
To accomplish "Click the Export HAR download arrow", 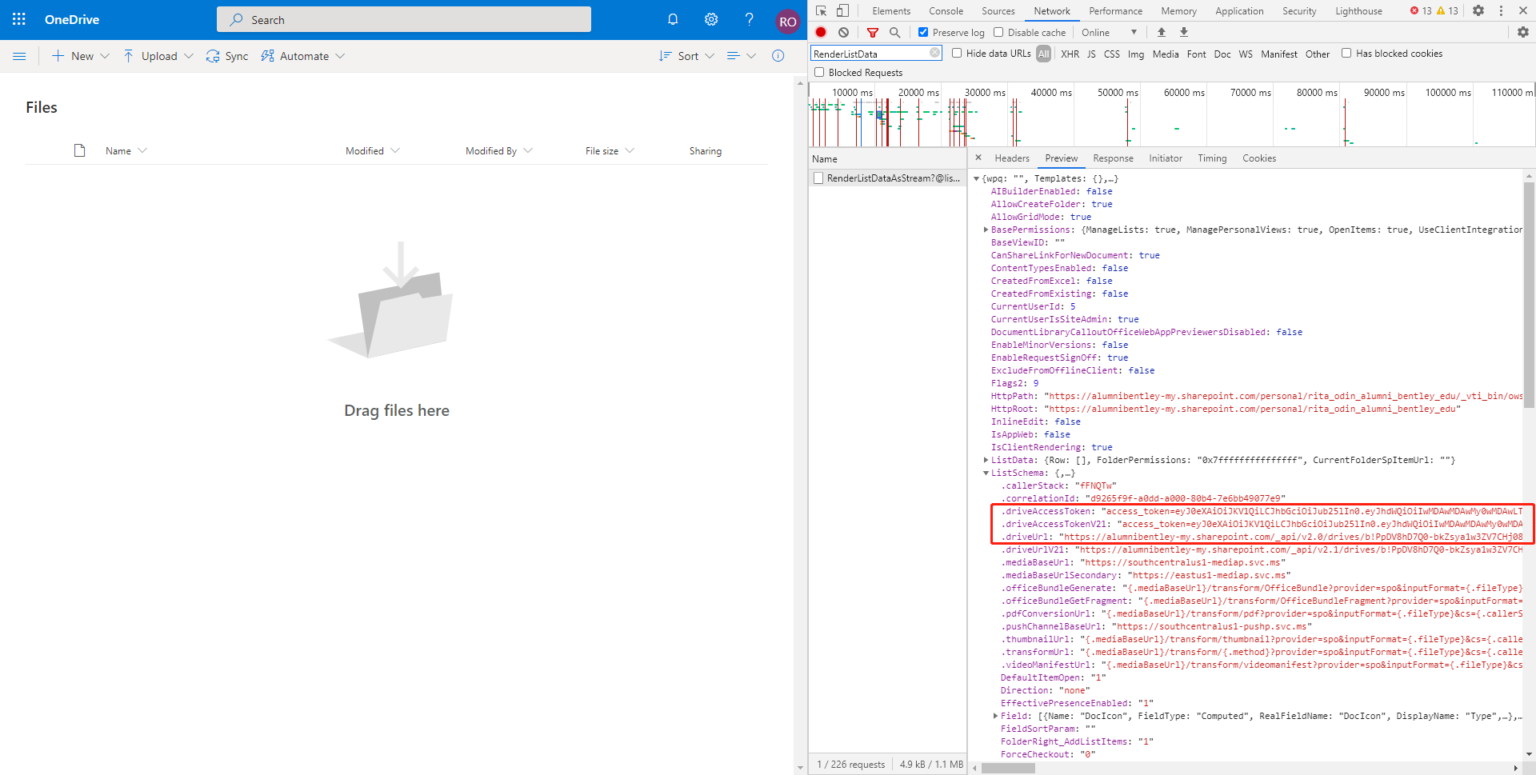I will point(1182,32).
